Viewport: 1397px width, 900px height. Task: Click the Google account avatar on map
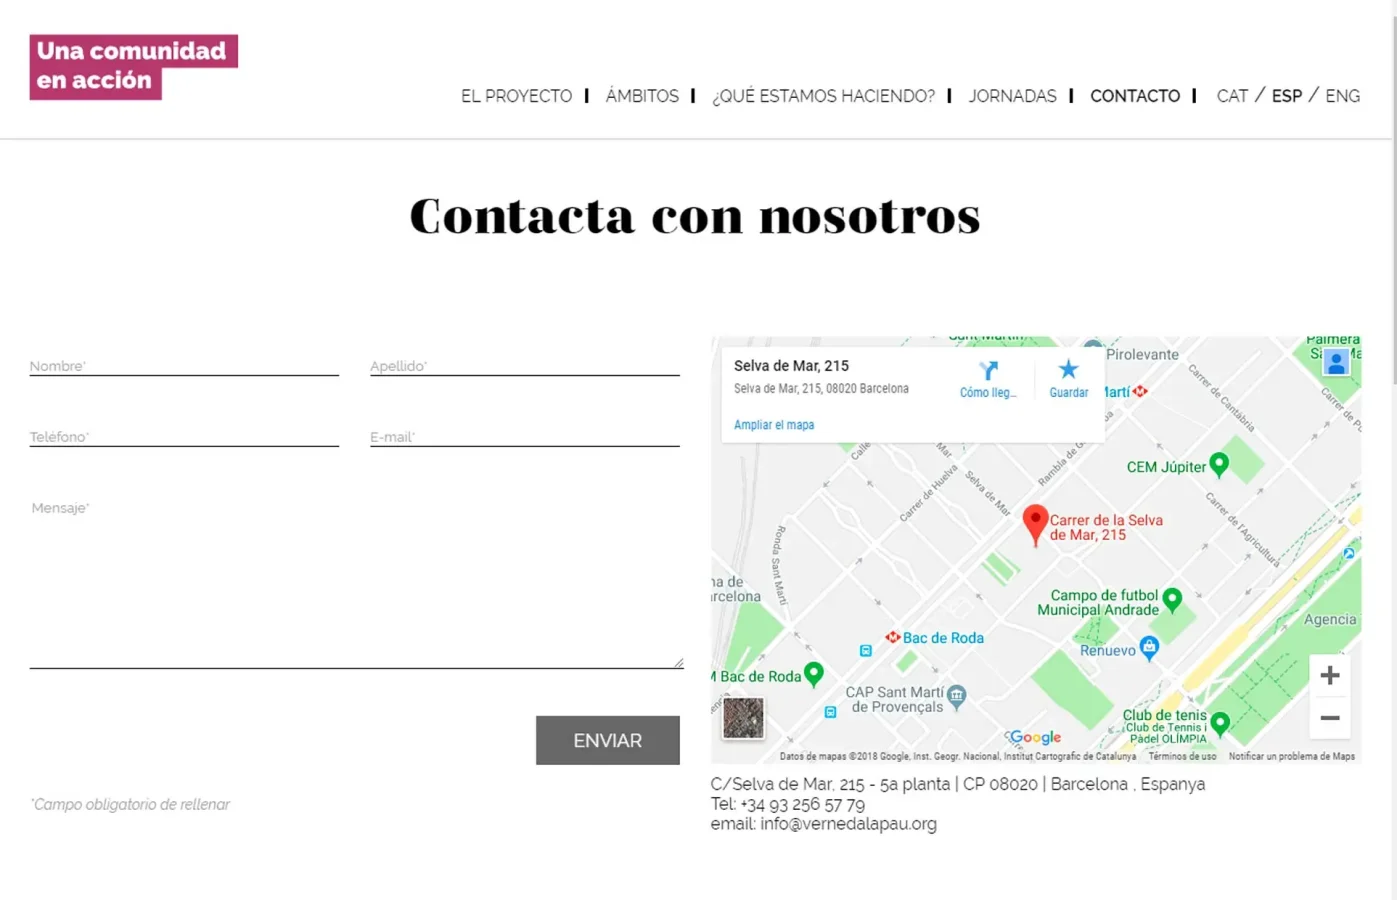click(x=1336, y=362)
